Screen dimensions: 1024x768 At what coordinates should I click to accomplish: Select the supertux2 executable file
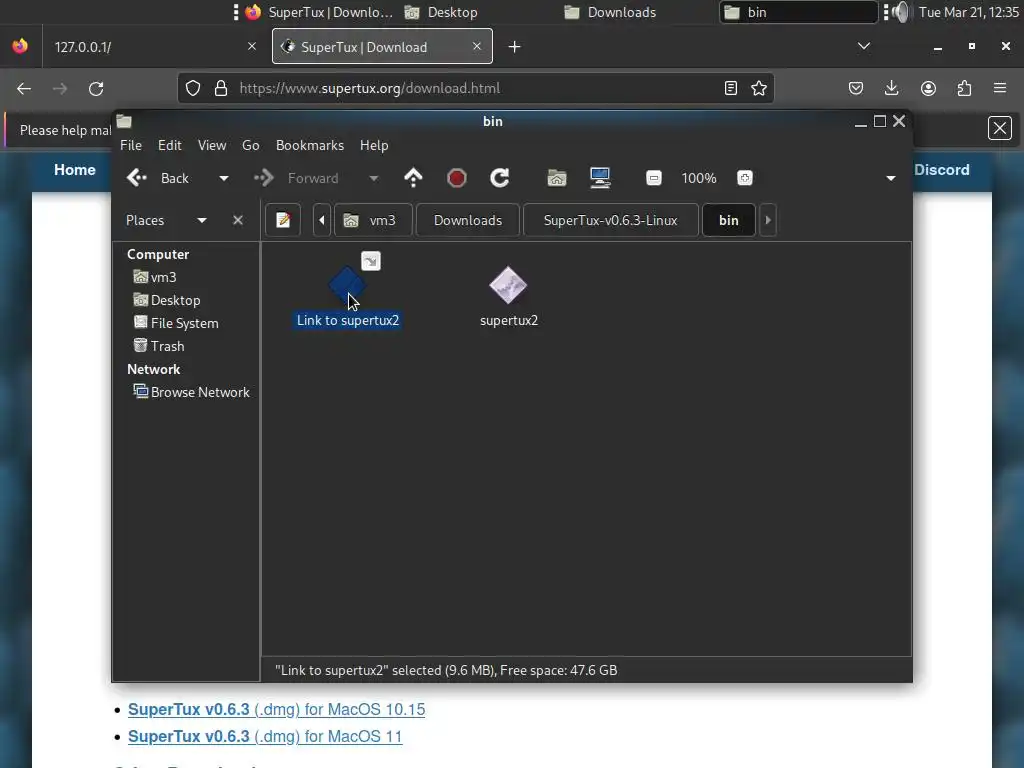[508, 295]
